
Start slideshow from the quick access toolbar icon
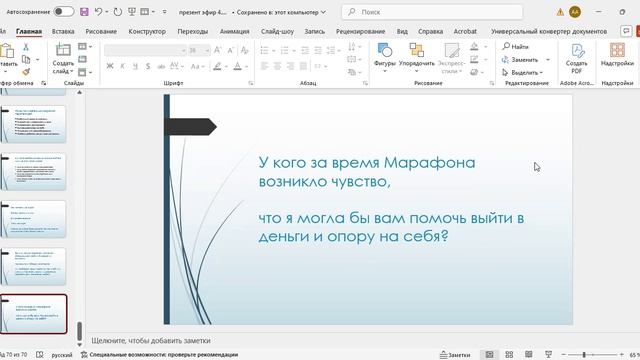pos(131,12)
